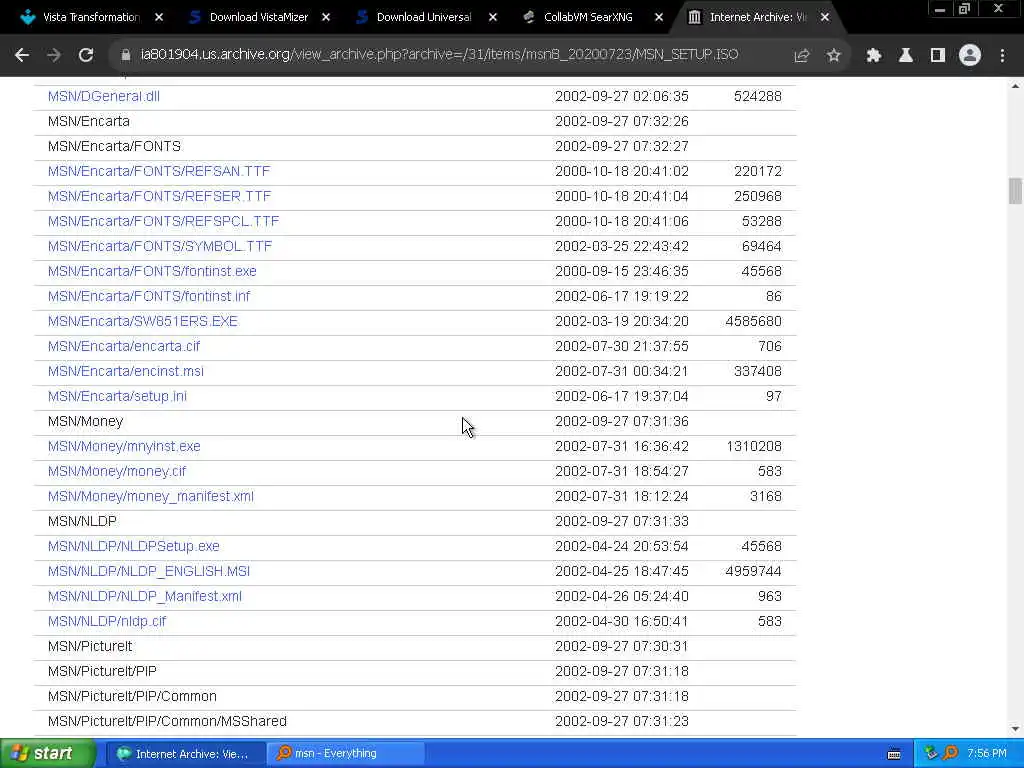Click the Chrome labs flask icon
Viewport: 1024px width, 768px height.
906,56
